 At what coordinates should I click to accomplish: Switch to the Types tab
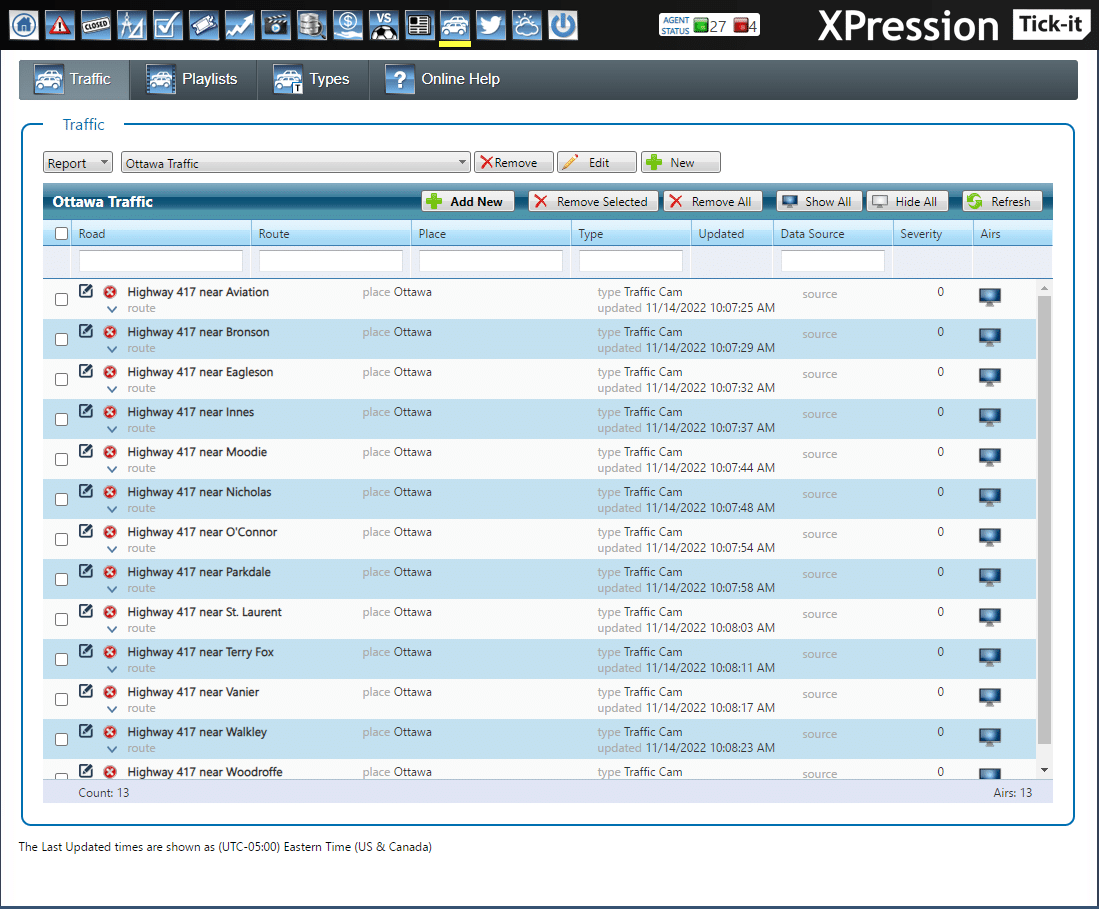point(313,79)
